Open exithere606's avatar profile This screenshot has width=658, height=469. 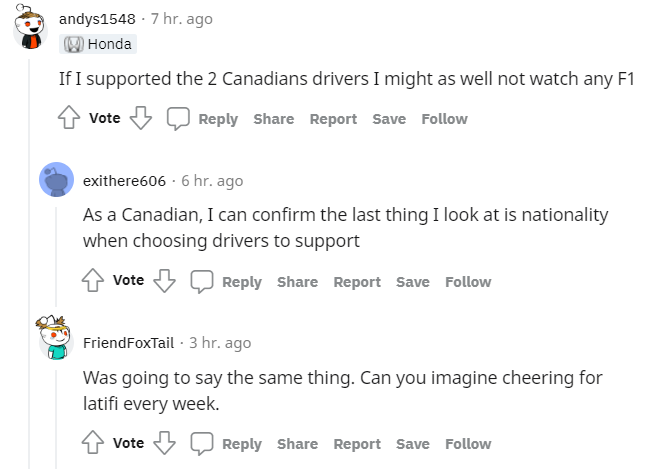(55, 180)
